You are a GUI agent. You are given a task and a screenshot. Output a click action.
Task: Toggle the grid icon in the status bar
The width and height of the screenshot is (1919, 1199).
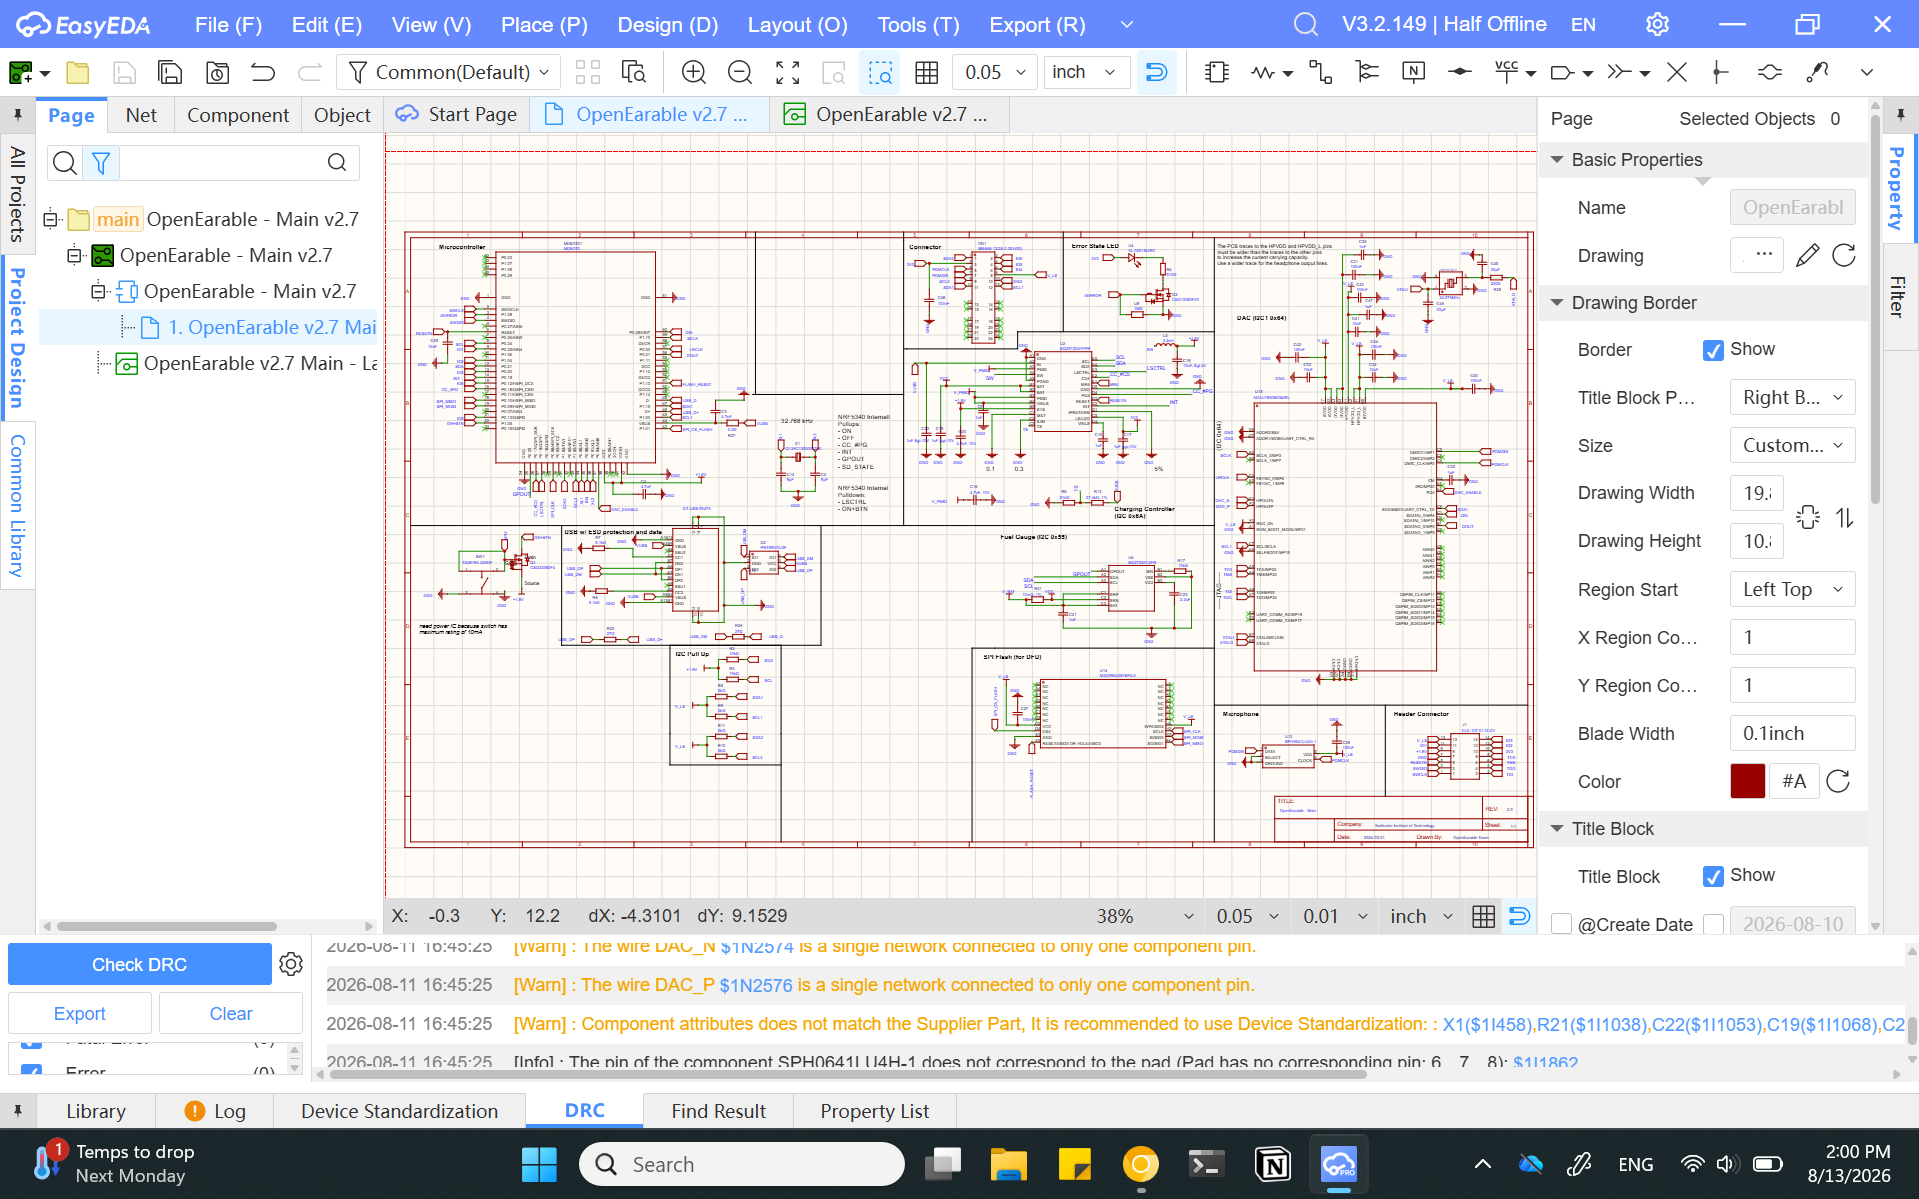[1483, 916]
